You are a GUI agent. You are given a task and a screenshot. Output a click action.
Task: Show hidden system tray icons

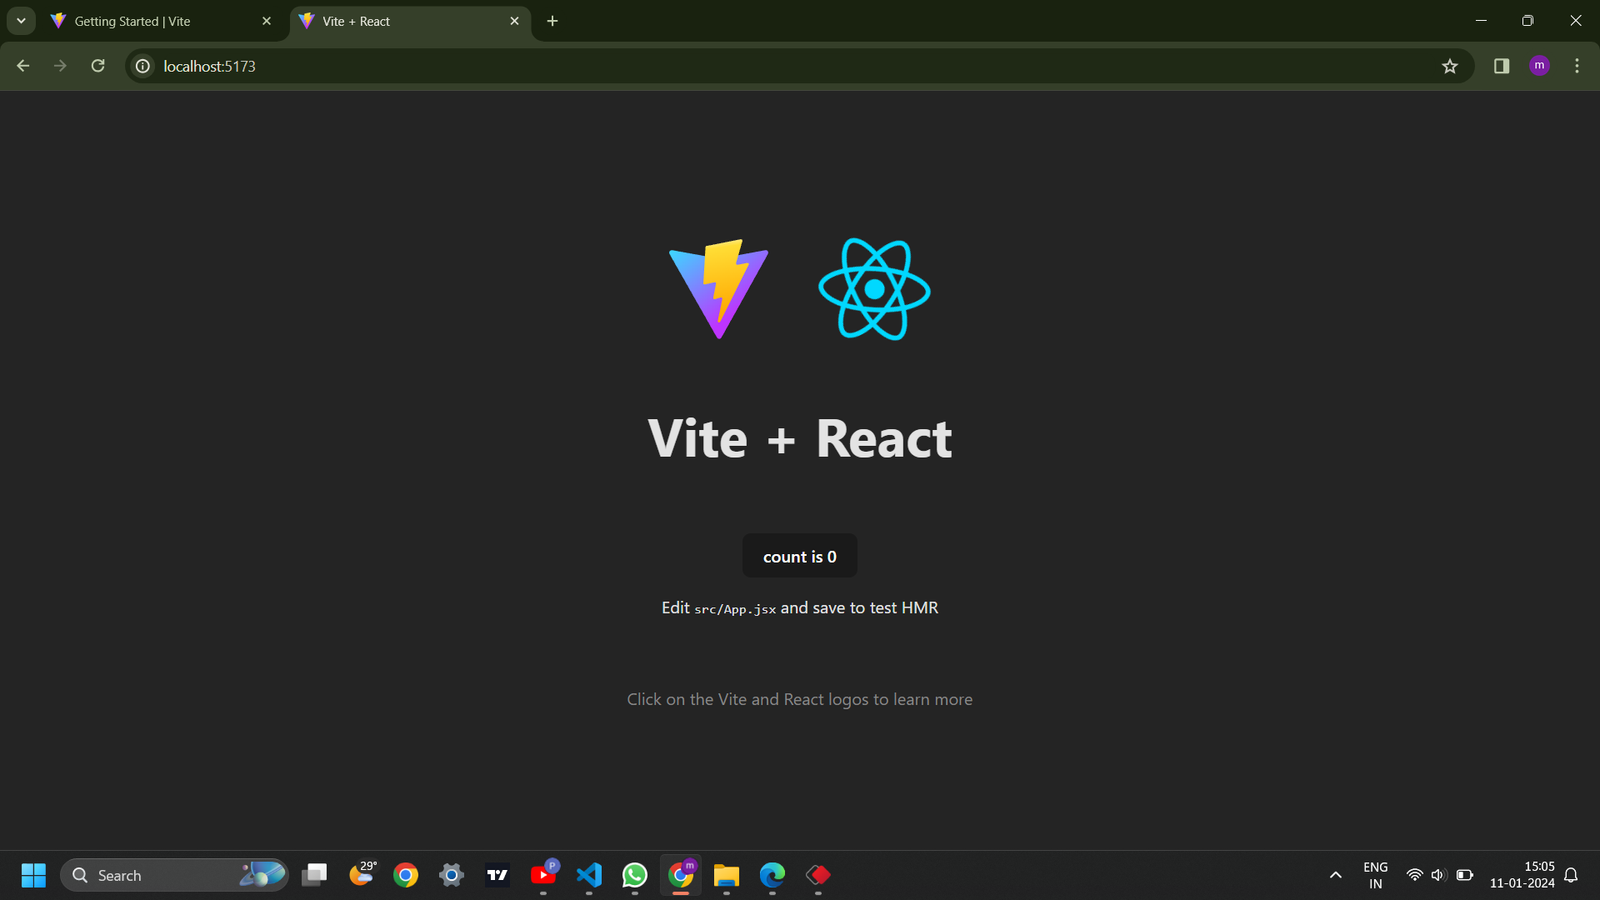1335,875
